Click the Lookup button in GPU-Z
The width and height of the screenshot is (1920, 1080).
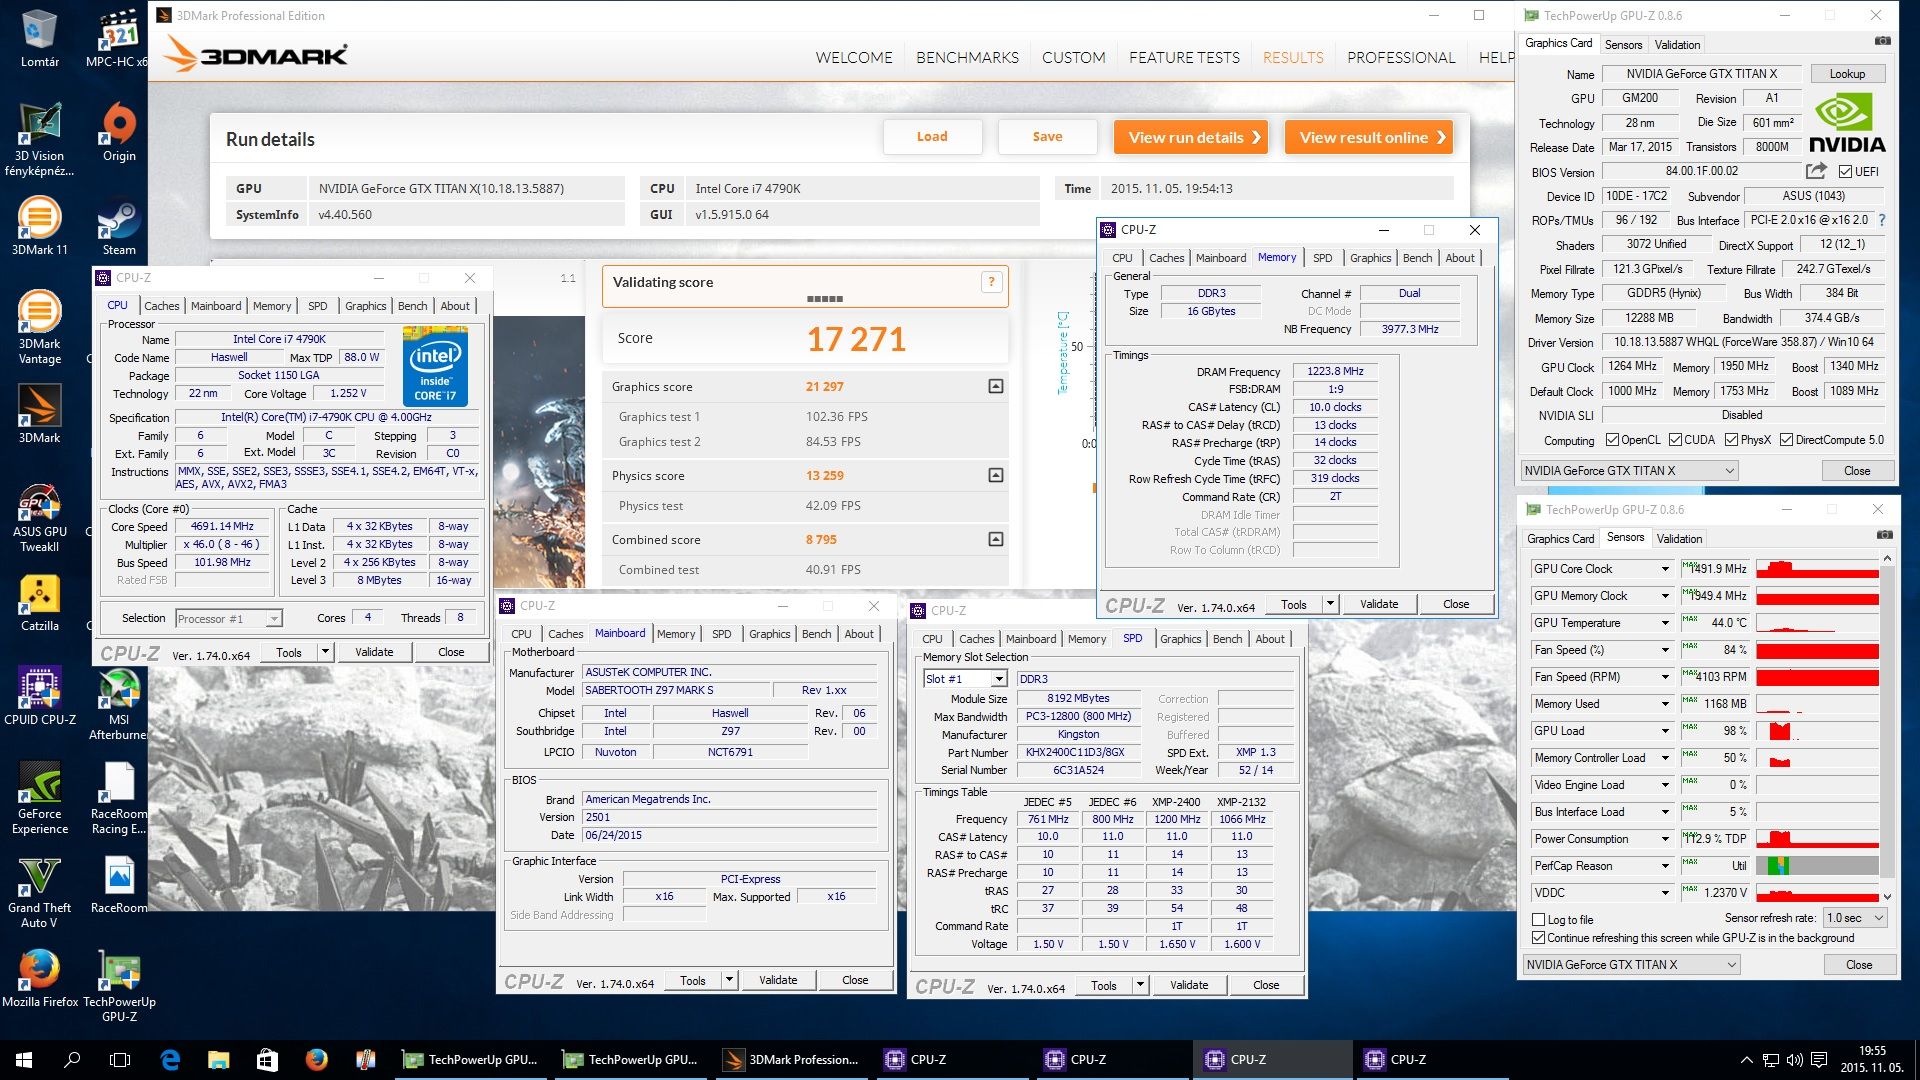(1847, 74)
